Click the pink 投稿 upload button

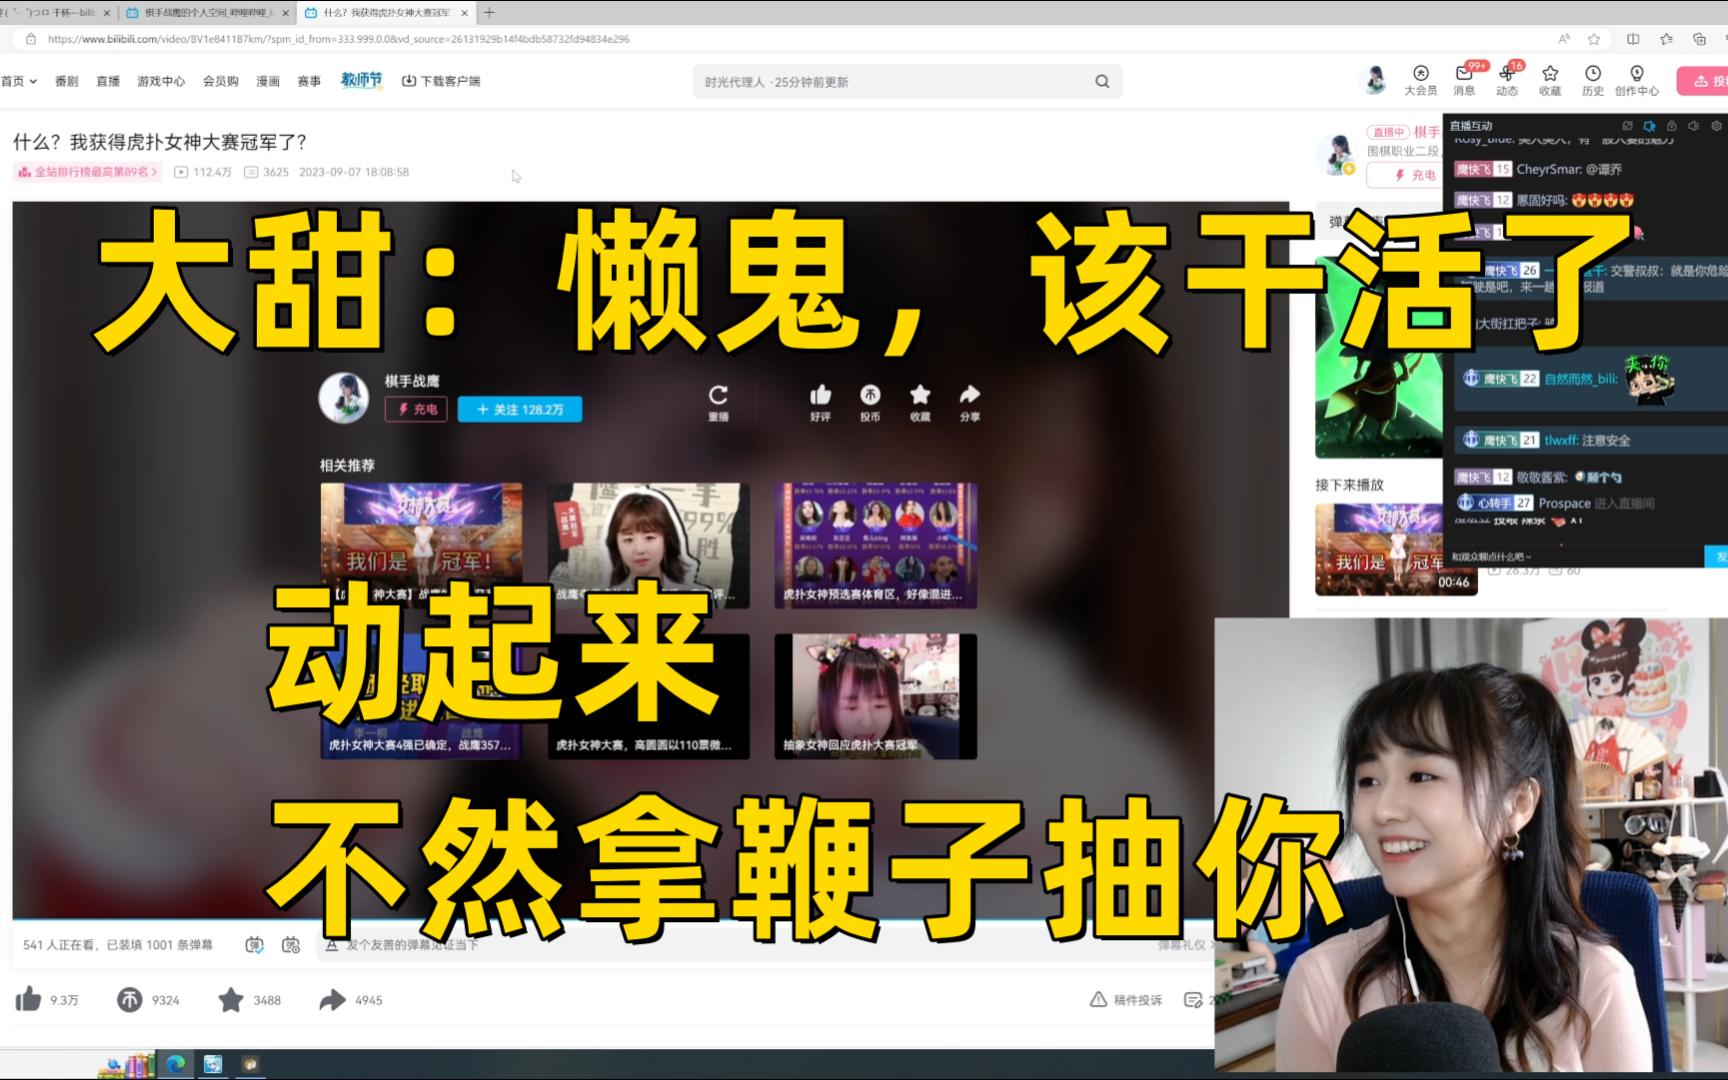pyautogui.click(x=1703, y=81)
